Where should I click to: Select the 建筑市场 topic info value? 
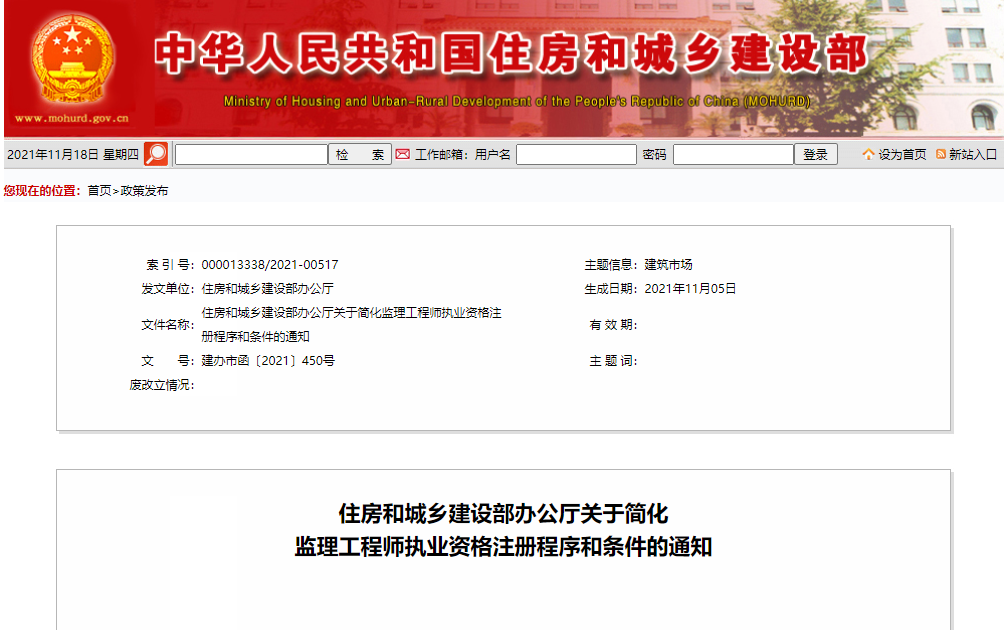click(668, 265)
